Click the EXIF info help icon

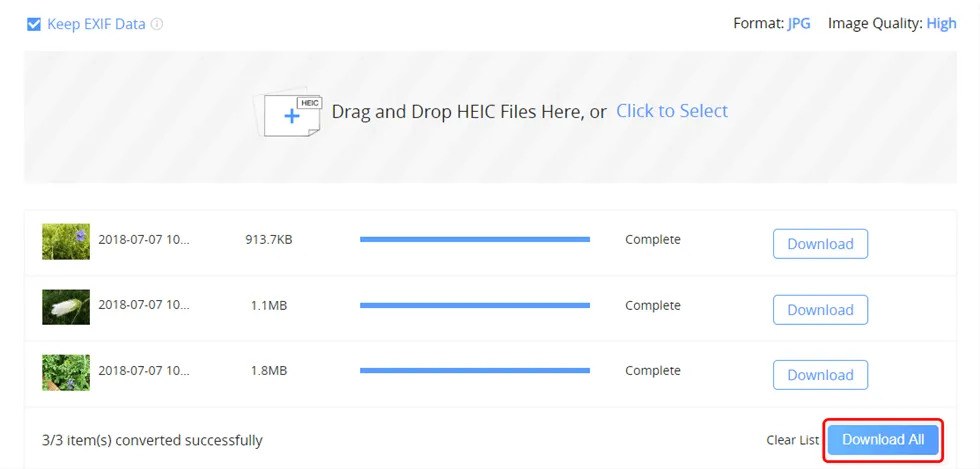157,24
